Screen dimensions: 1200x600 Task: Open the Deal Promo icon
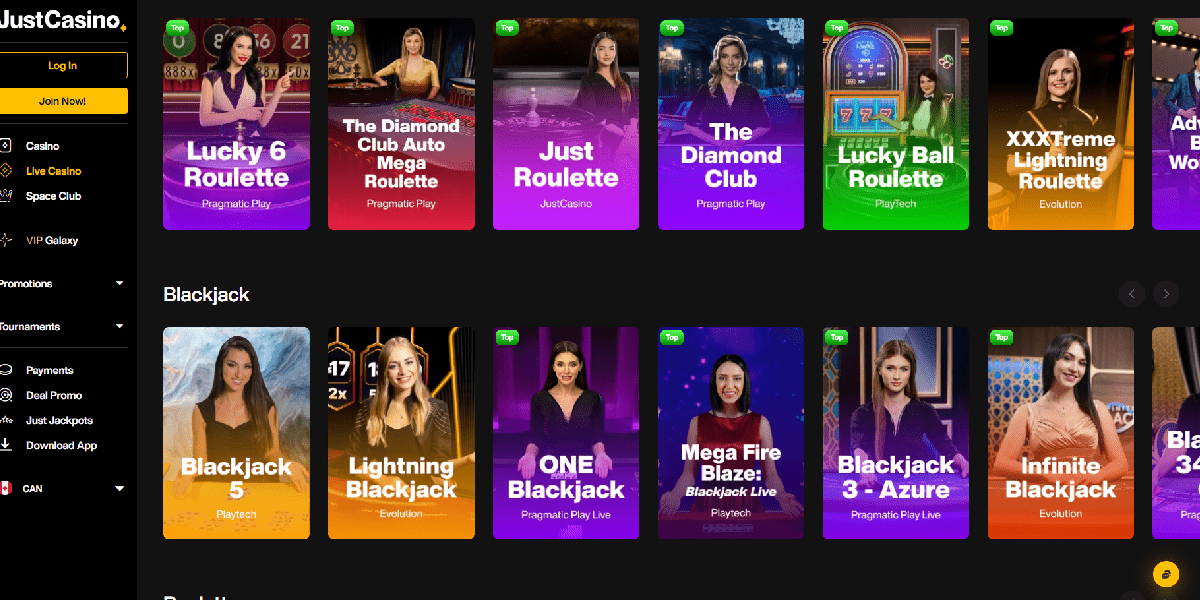[5, 395]
